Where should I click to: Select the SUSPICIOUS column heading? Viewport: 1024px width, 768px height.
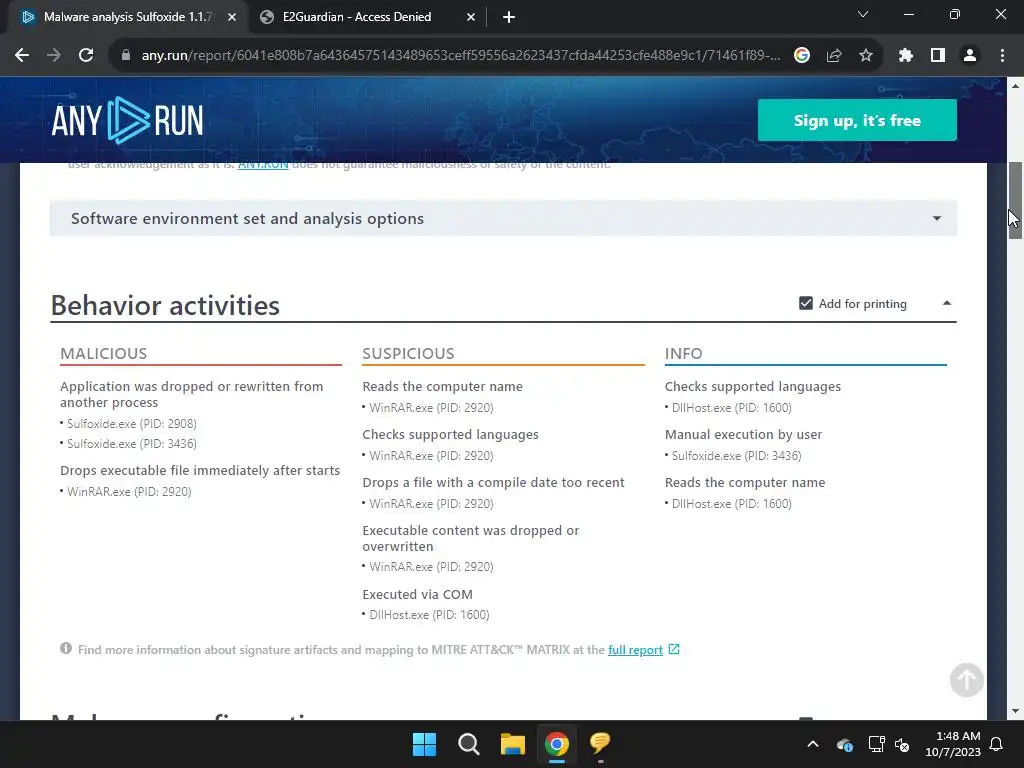click(x=408, y=353)
